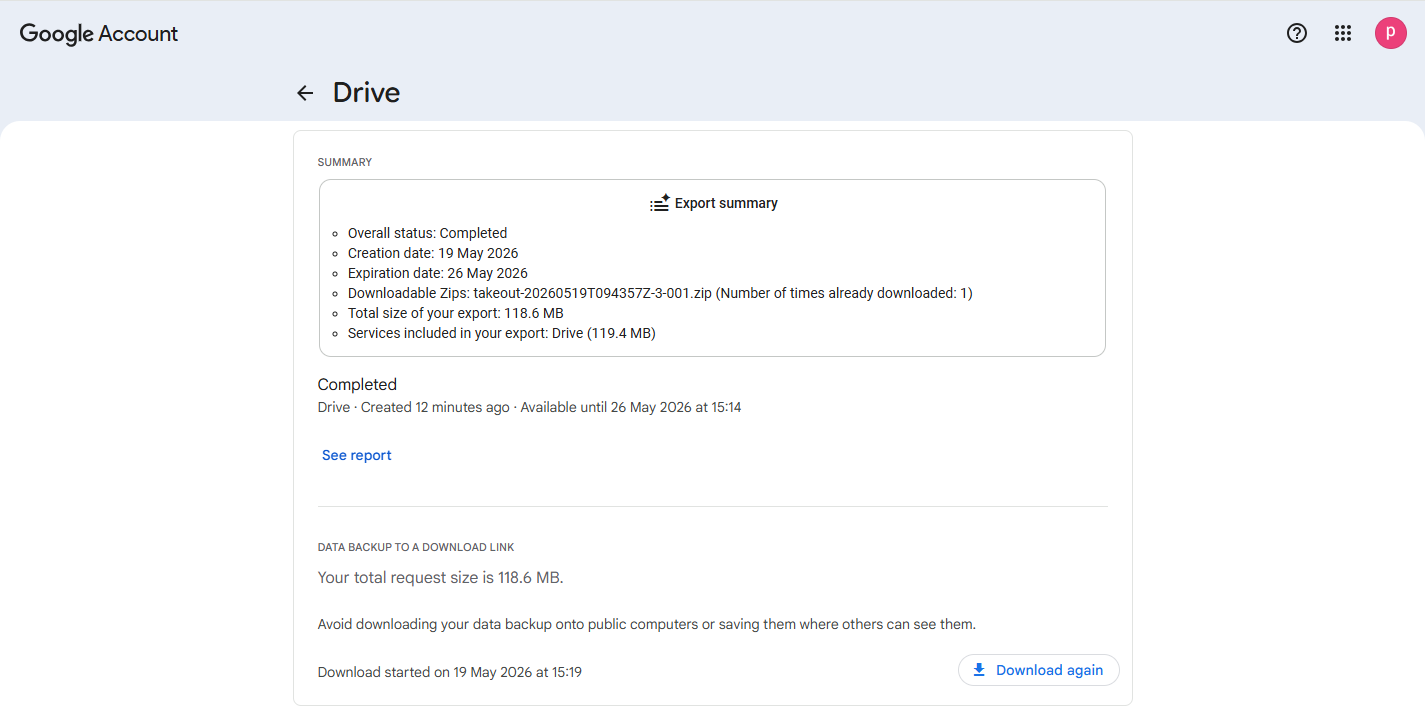Image resolution: width=1425 pixels, height=723 pixels.
Task: Click the Total size of your export line
Action: click(456, 313)
